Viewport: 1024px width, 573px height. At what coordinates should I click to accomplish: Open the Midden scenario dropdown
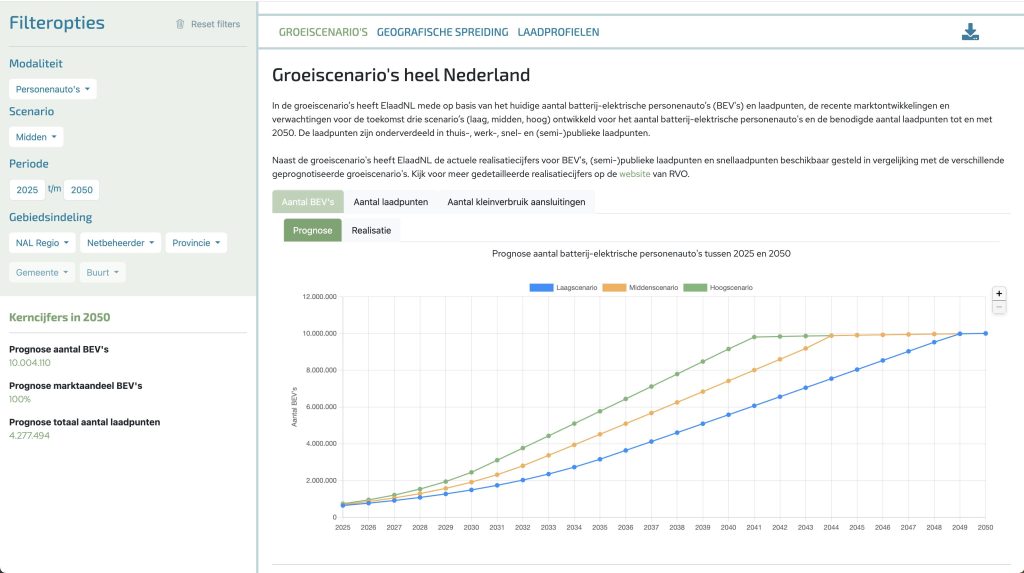[37, 137]
